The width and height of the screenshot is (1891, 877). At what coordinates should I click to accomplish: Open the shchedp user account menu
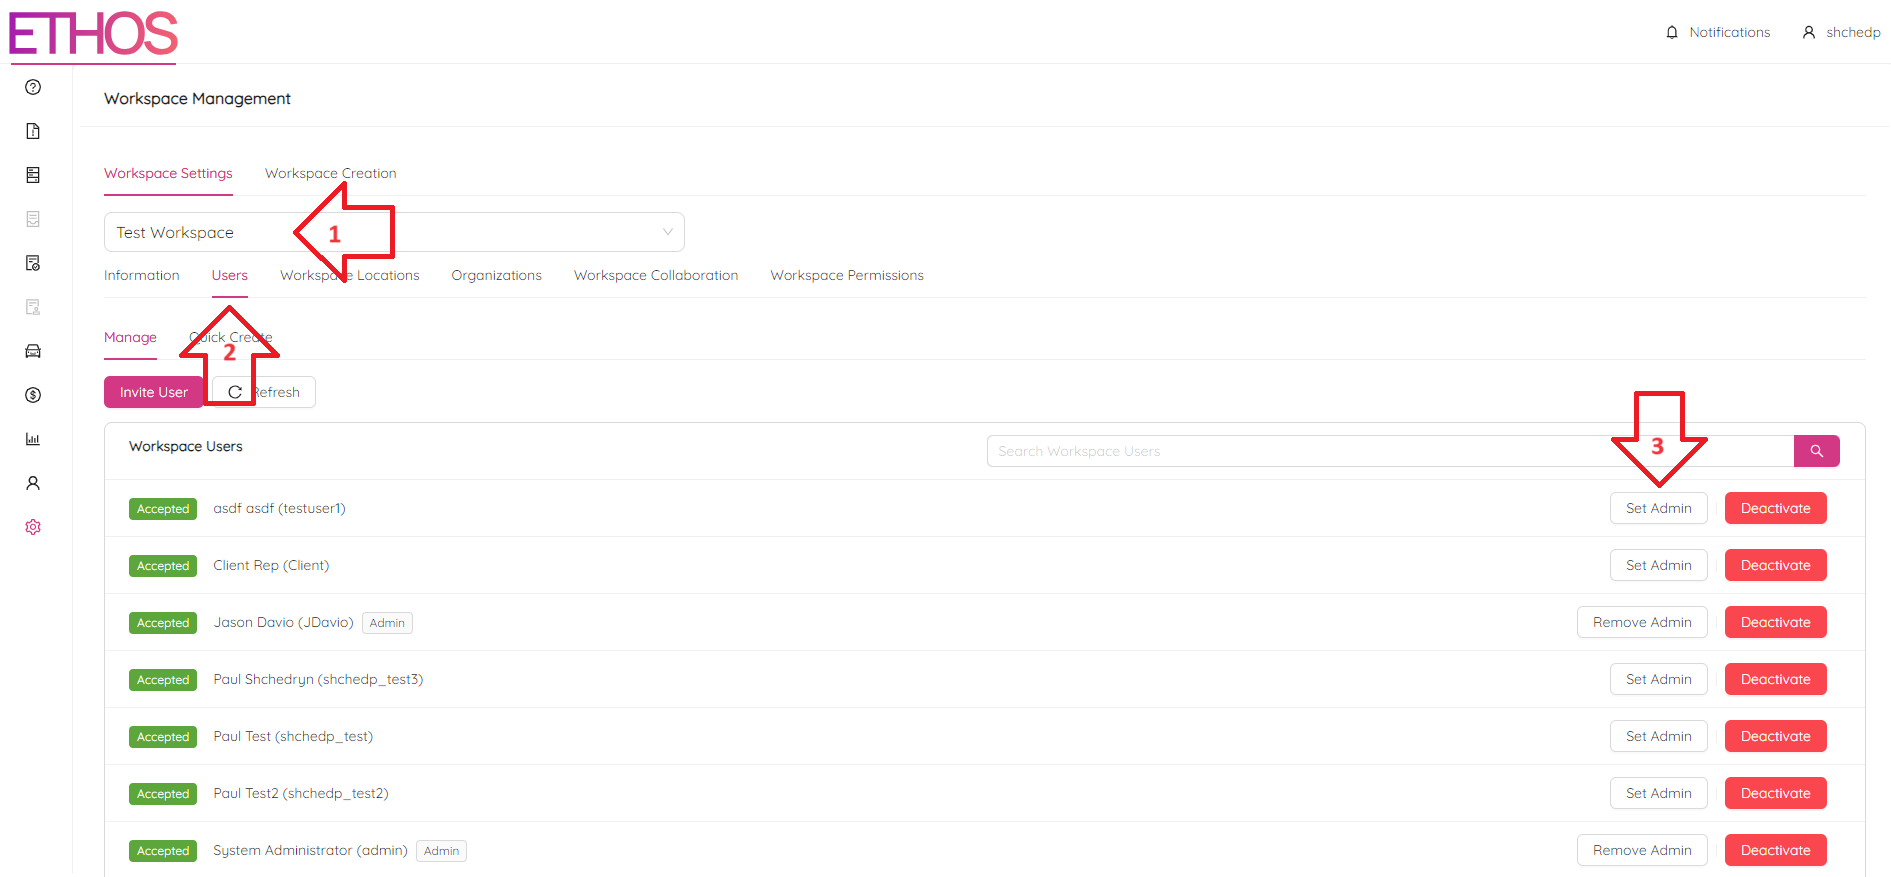point(1841,32)
